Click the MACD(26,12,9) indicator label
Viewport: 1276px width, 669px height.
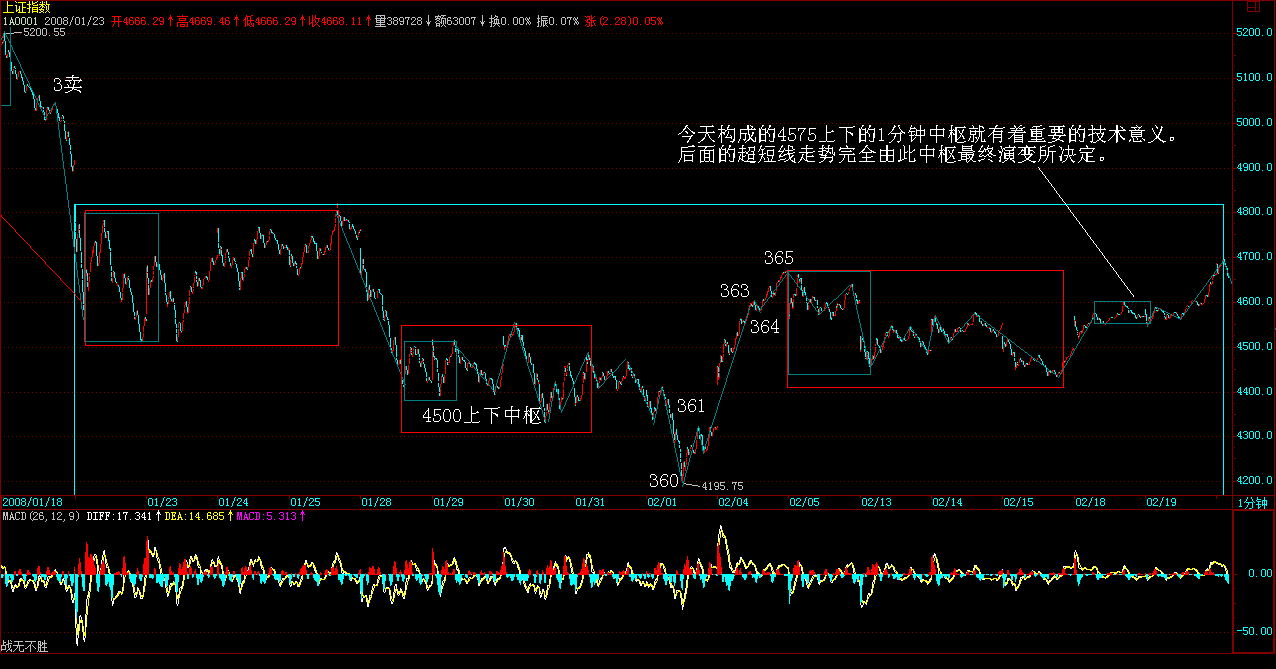pos(42,516)
